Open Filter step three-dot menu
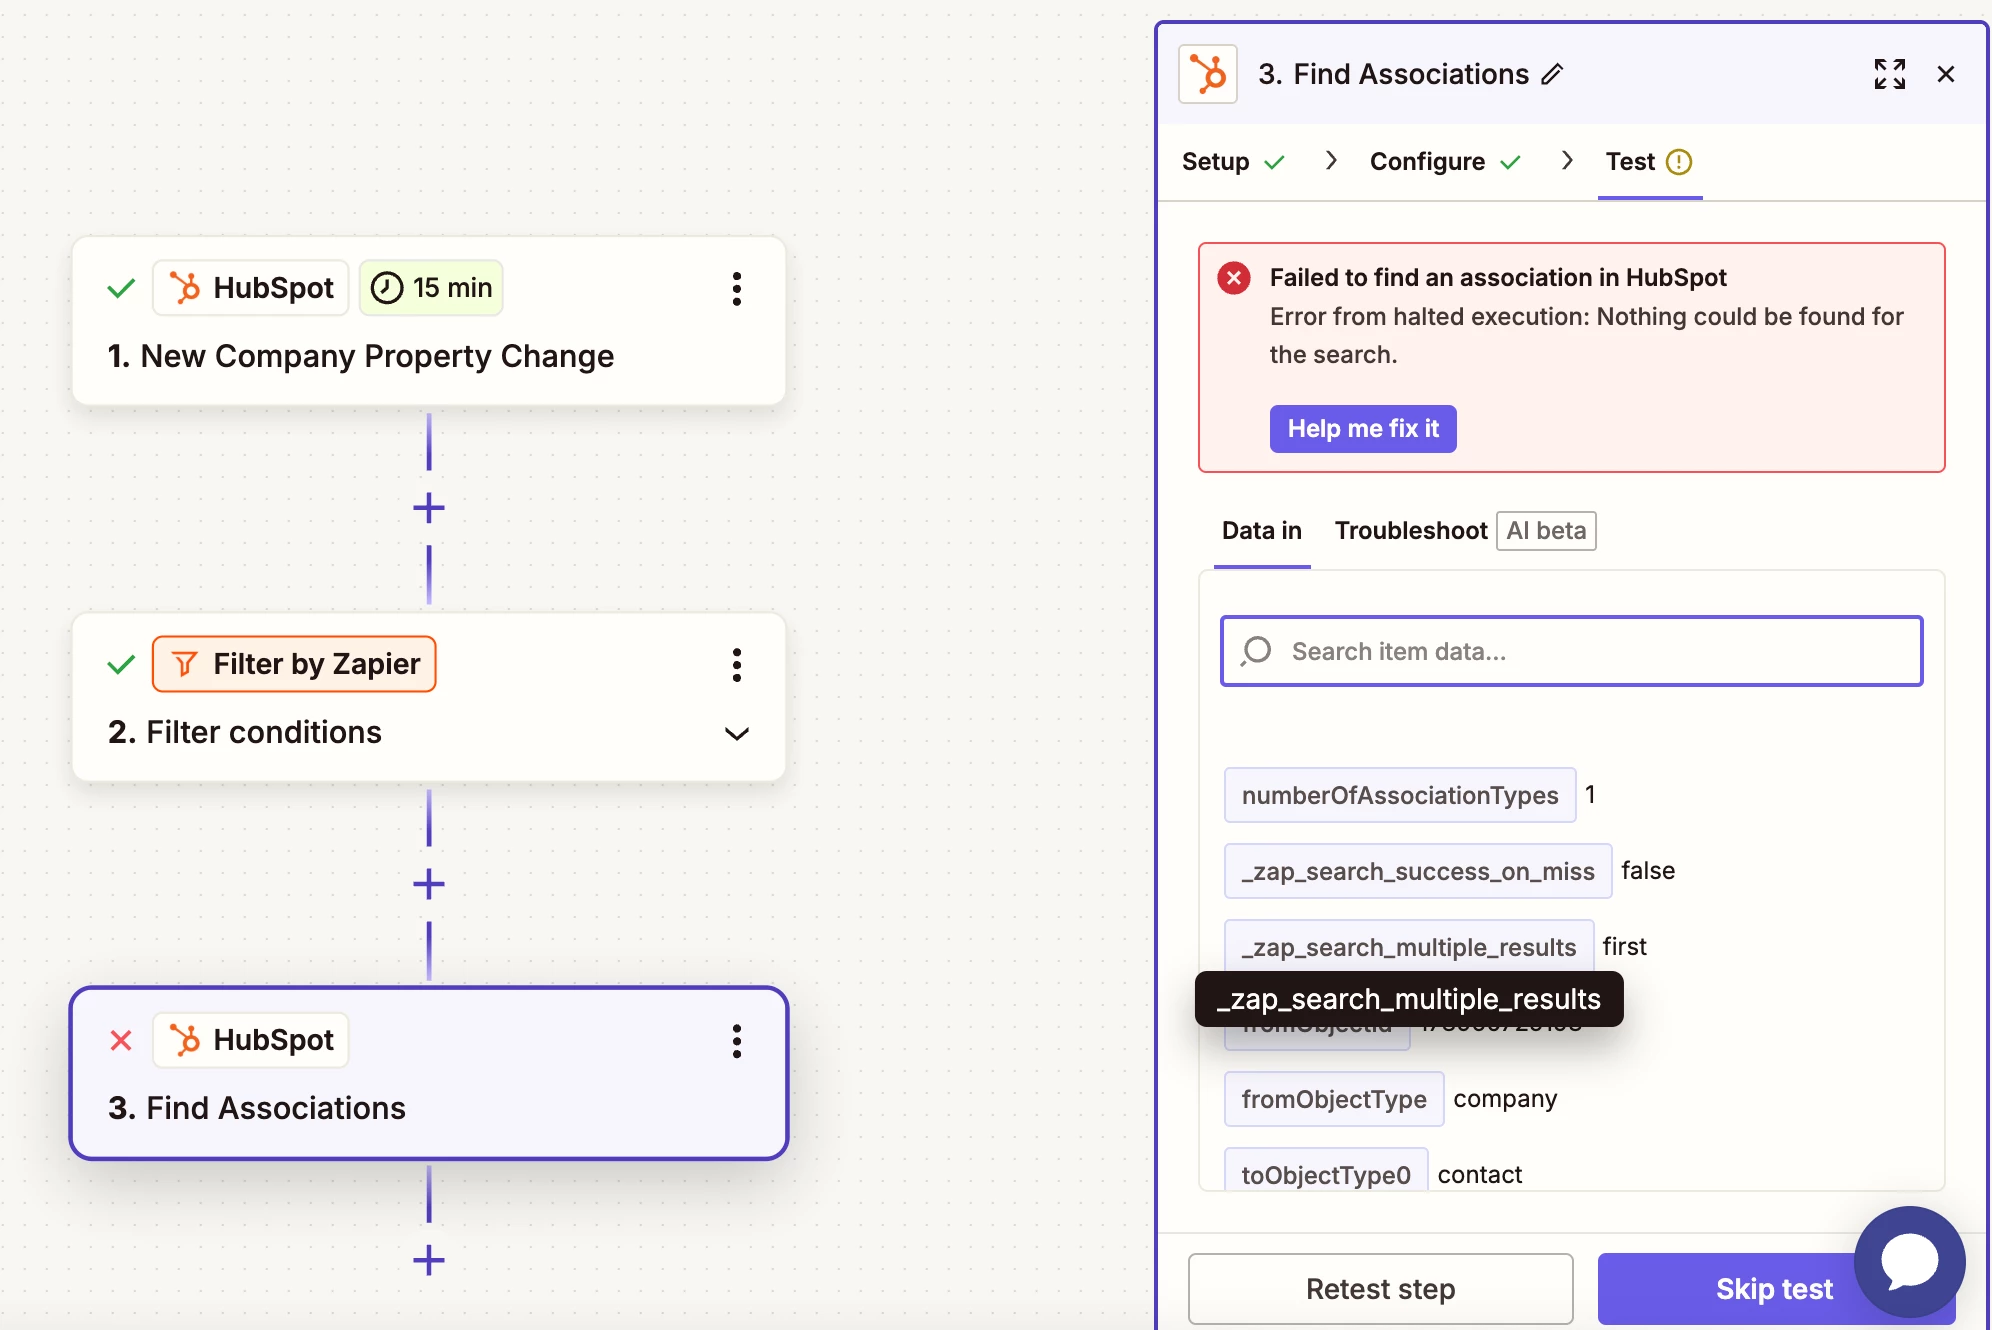This screenshot has height=1330, width=1992. click(737, 665)
